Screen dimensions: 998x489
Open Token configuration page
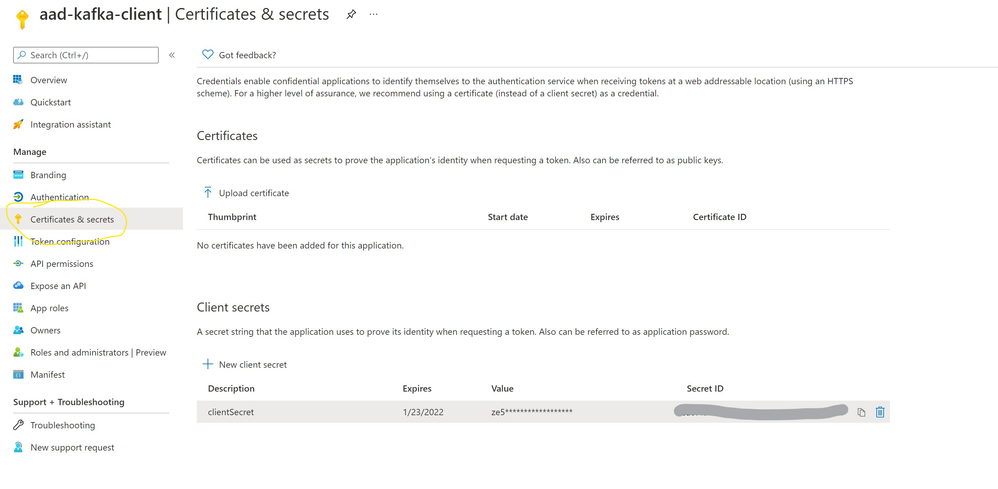[69, 242]
